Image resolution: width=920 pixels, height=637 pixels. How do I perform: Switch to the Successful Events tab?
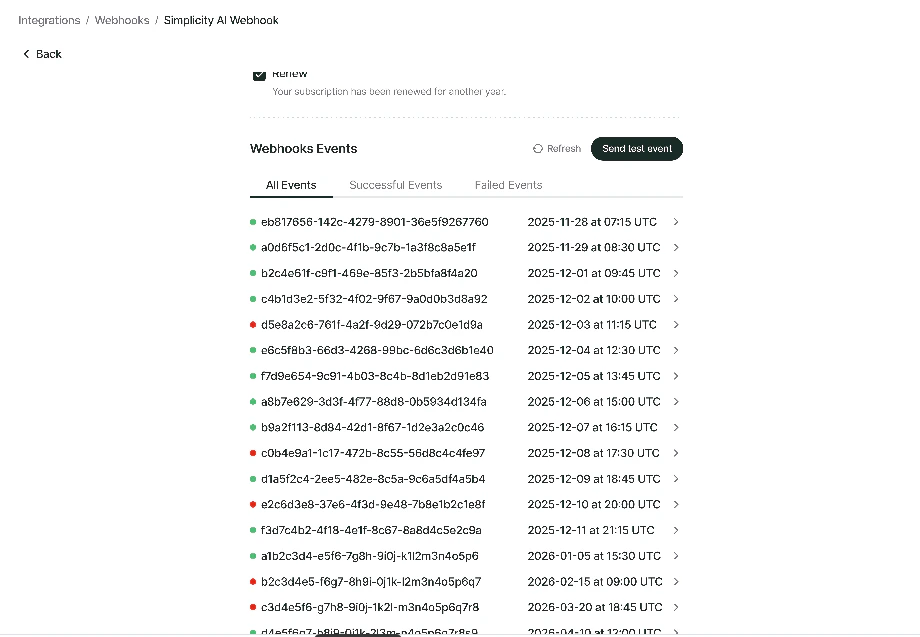396,185
